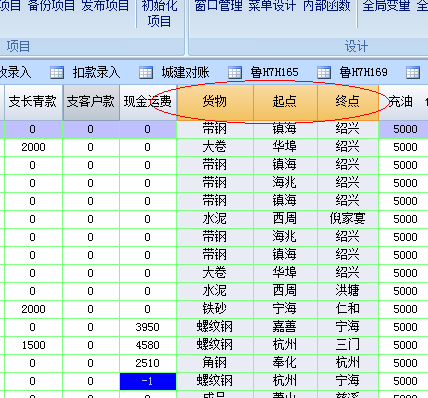Screen dimensions: 428x398
Task: Click 全局变量 in the ribbon
Action: (386, 6)
